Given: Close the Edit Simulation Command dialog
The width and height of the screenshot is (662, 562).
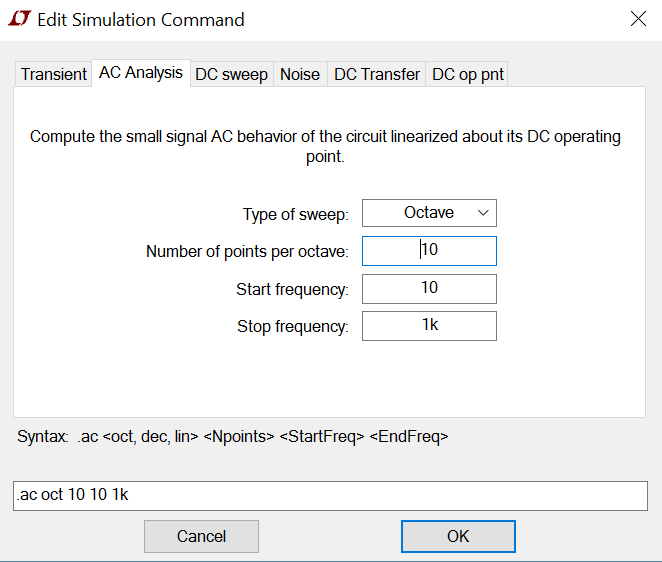Looking at the screenshot, I should [637, 18].
